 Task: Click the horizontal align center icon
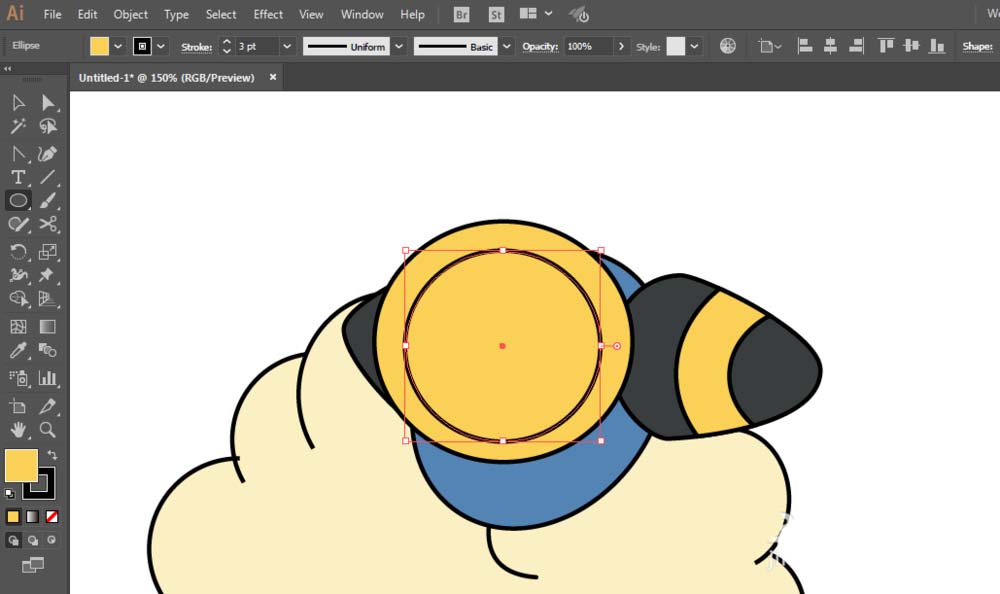click(x=830, y=46)
